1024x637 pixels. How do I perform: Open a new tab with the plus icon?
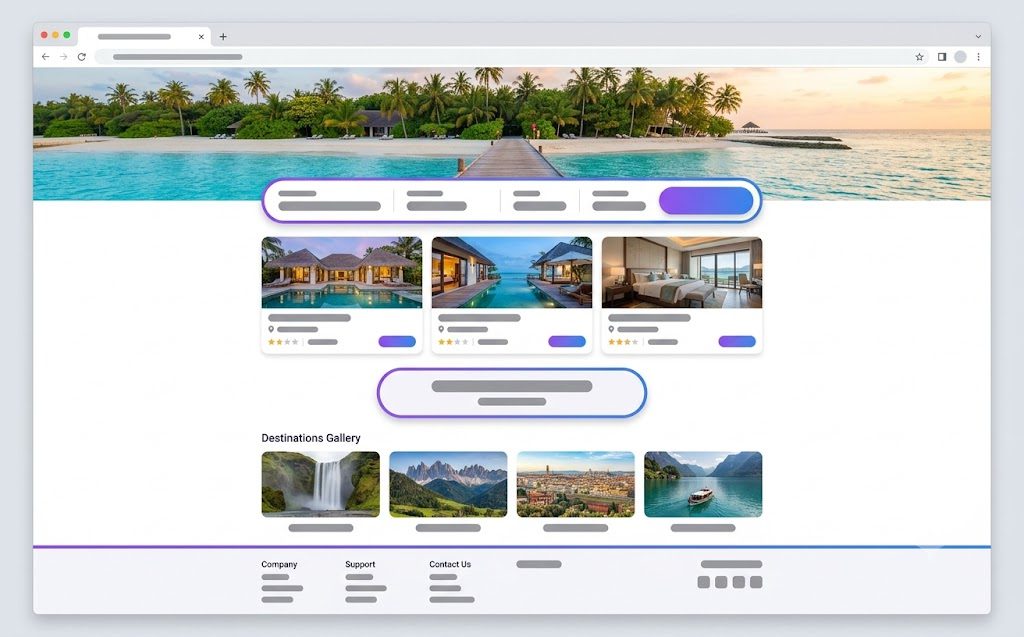click(x=223, y=37)
